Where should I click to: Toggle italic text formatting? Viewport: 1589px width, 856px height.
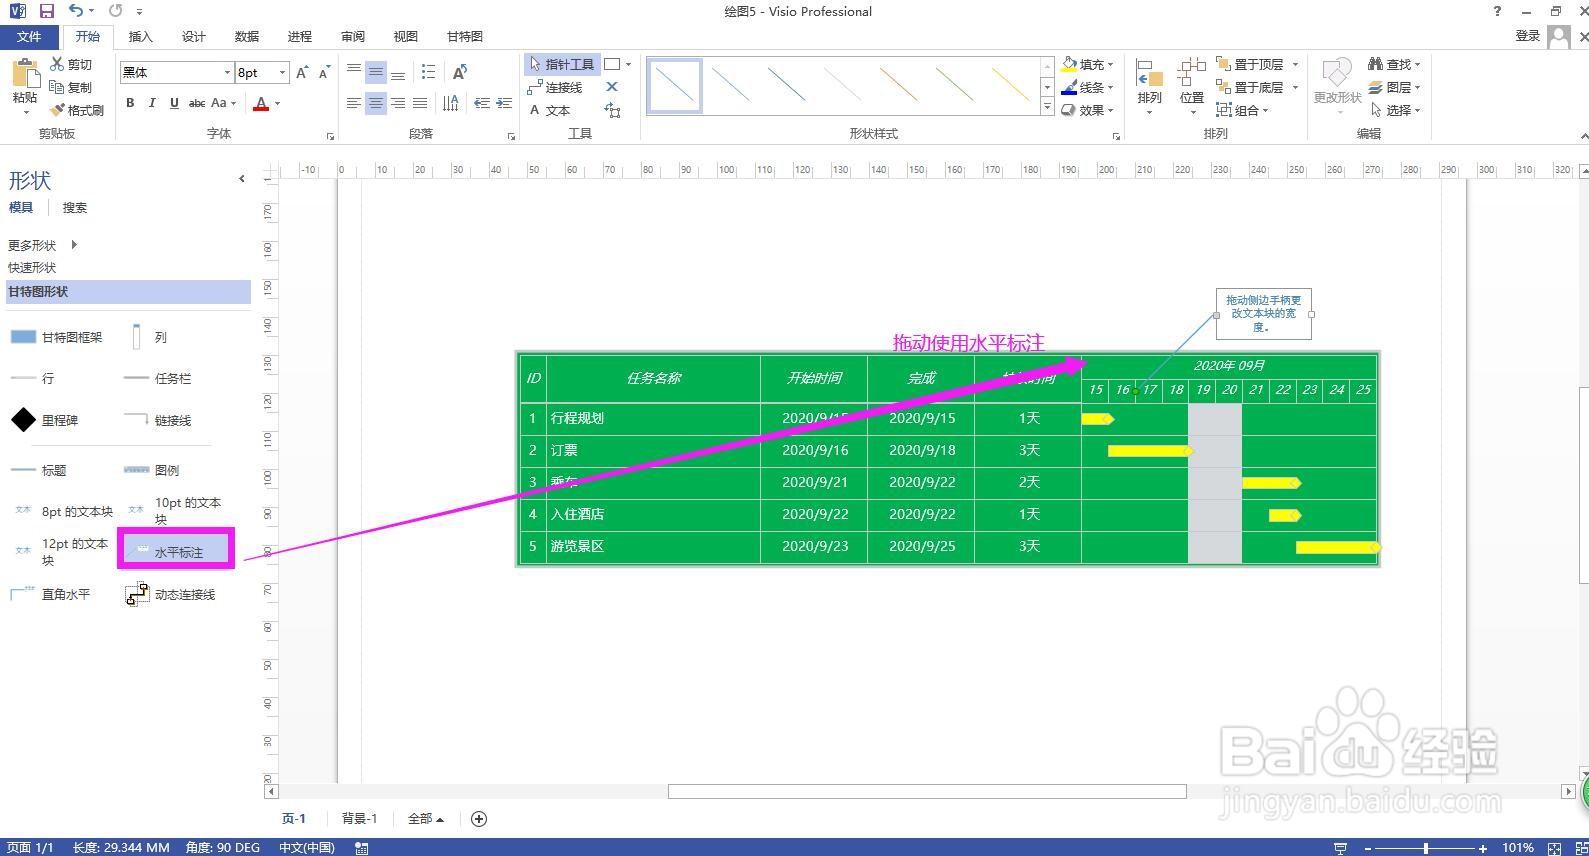[x=152, y=103]
